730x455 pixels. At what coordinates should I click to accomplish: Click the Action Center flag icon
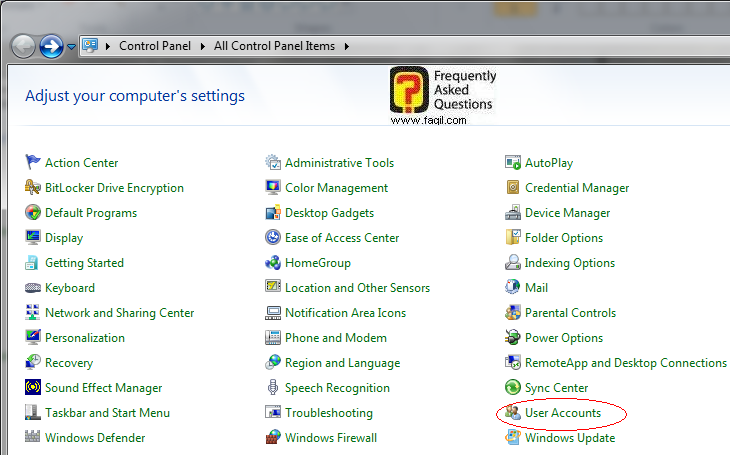pyautogui.click(x=33, y=163)
